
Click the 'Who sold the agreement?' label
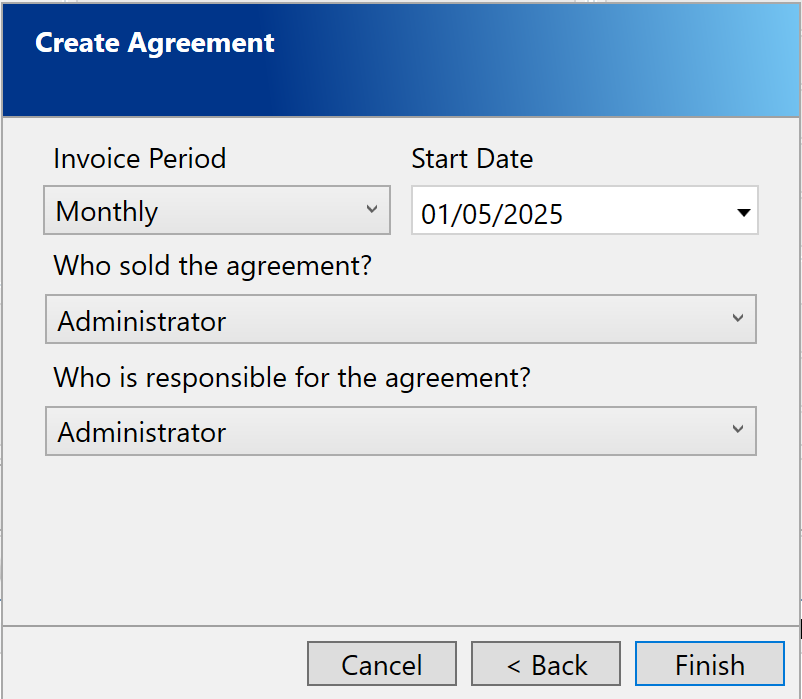point(212,267)
